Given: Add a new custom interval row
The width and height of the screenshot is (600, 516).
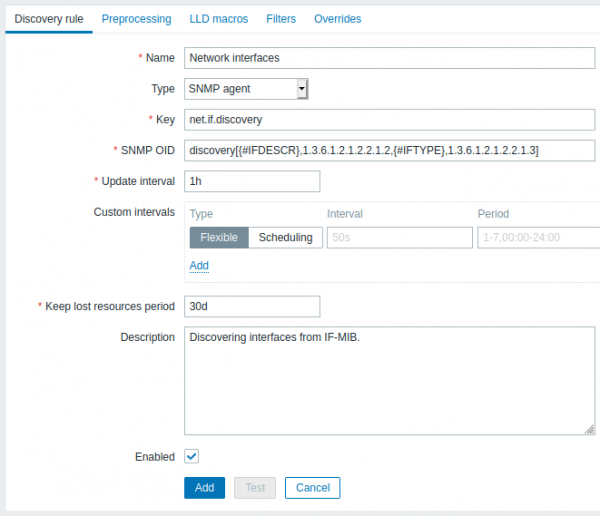Looking at the screenshot, I should tap(199, 265).
